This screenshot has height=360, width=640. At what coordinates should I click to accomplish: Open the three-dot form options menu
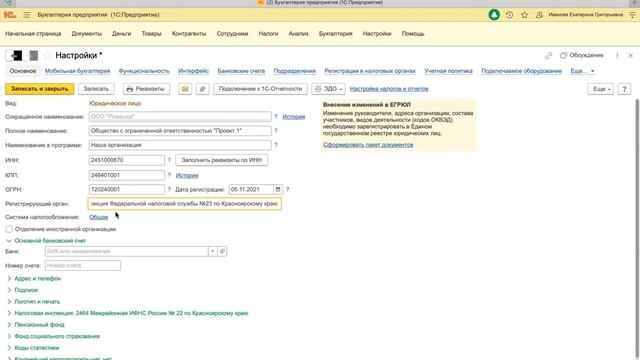[x=617, y=56]
